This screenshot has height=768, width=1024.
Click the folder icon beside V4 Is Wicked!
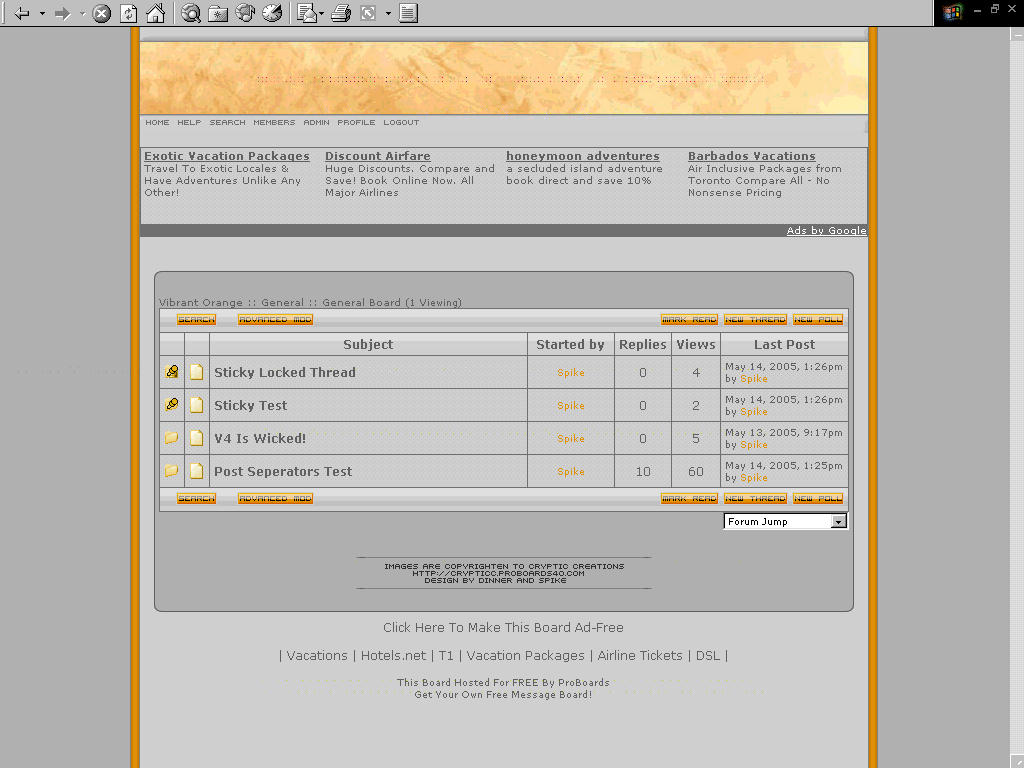(x=171, y=438)
